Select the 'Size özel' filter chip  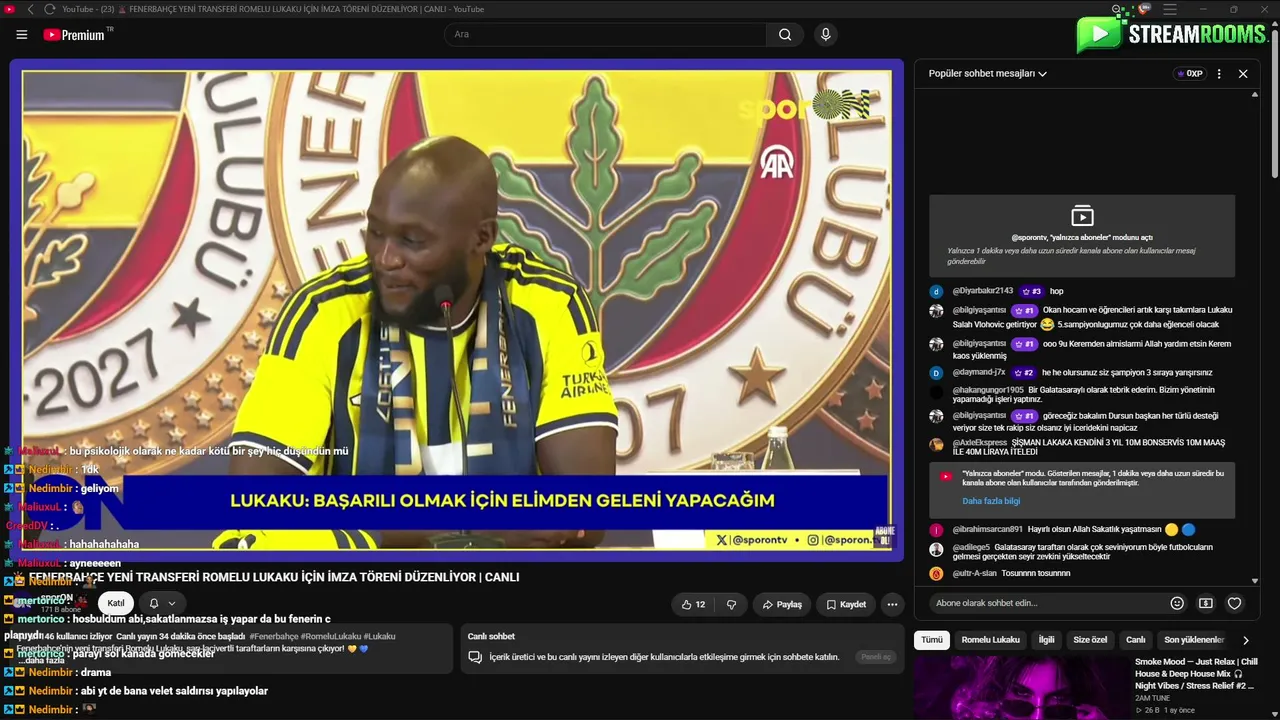tap(1090, 640)
